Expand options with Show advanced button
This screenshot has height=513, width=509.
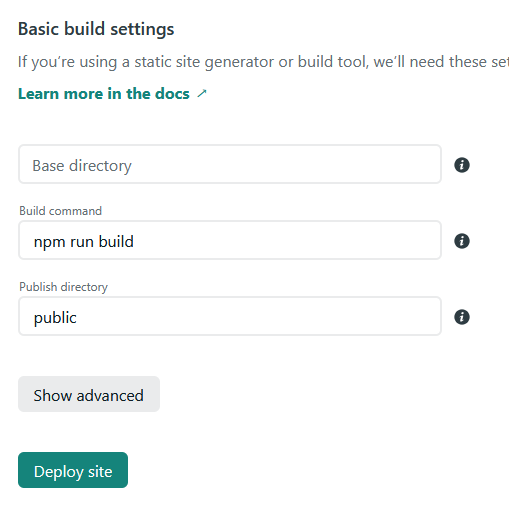pyautogui.click(x=89, y=394)
